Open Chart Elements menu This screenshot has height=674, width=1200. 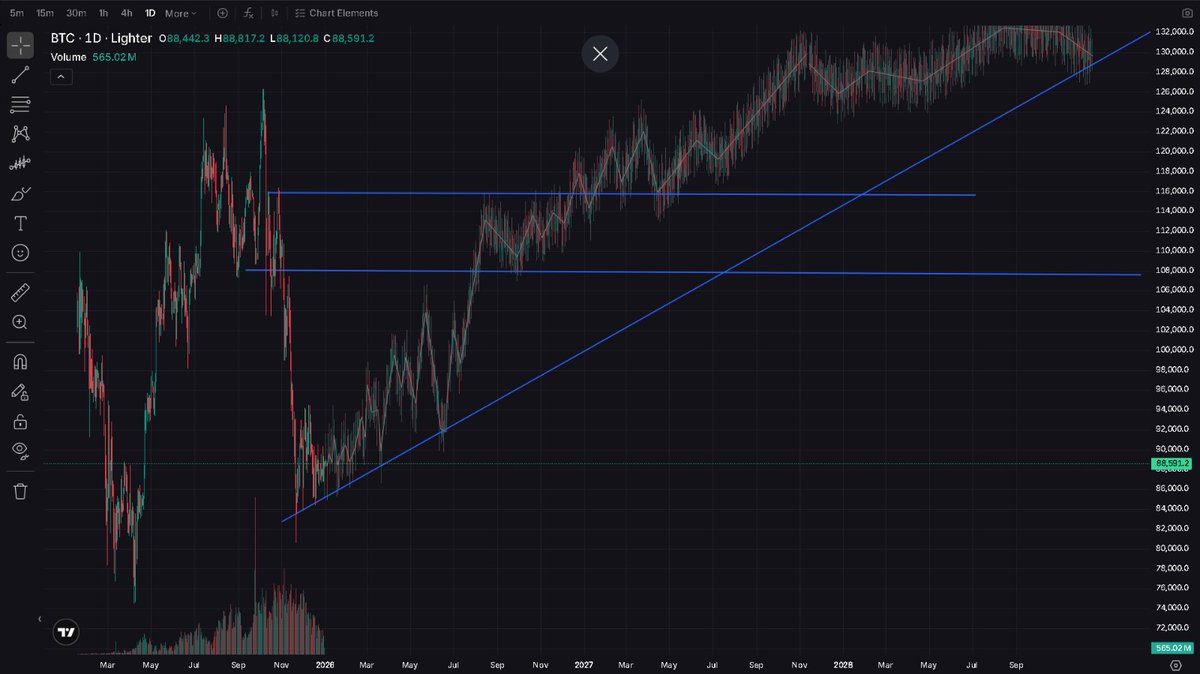(x=337, y=13)
